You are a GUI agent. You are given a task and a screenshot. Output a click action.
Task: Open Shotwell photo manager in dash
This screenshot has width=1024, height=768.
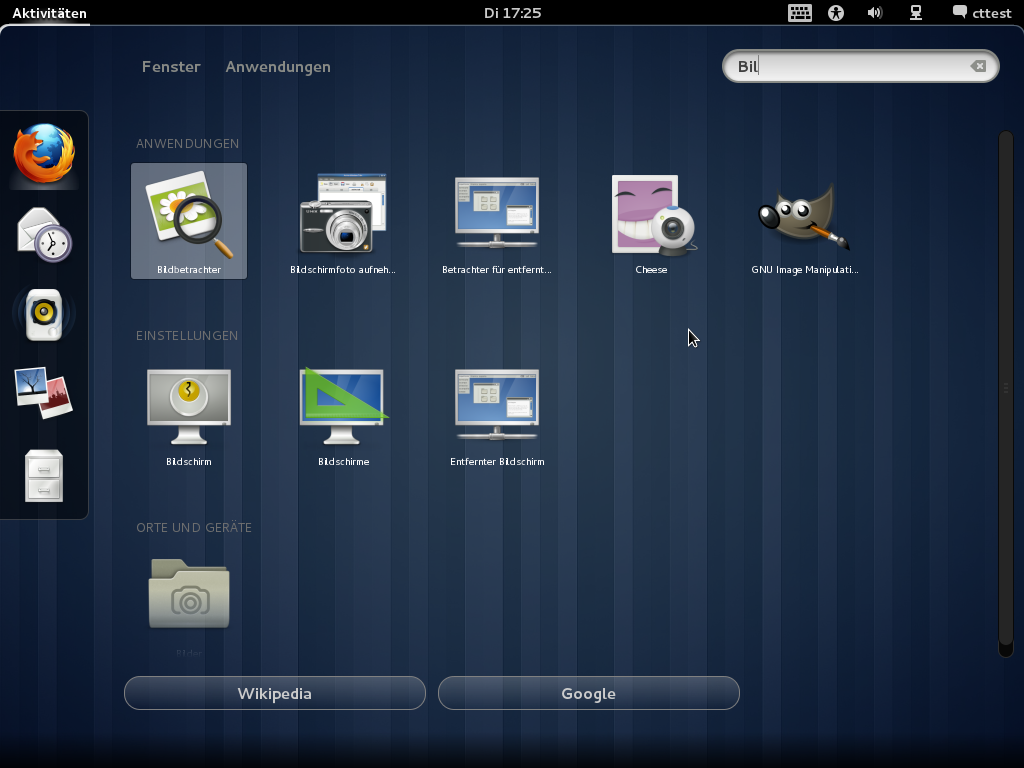[x=44, y=393]
